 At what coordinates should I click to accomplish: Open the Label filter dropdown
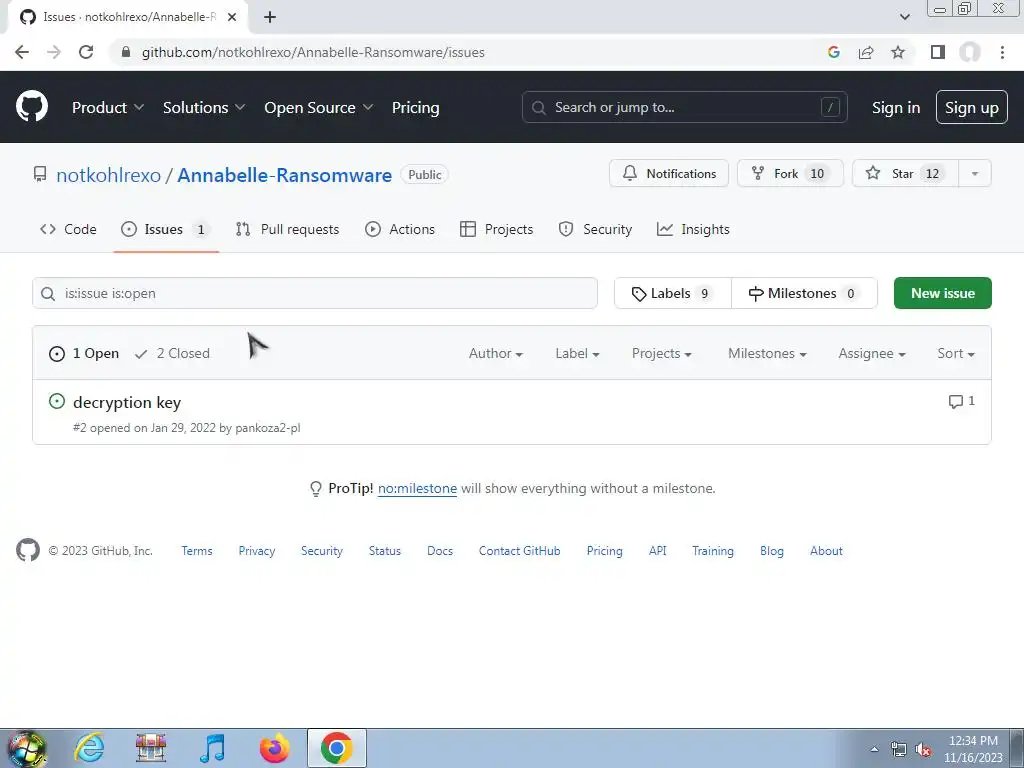tap(577, 353)
